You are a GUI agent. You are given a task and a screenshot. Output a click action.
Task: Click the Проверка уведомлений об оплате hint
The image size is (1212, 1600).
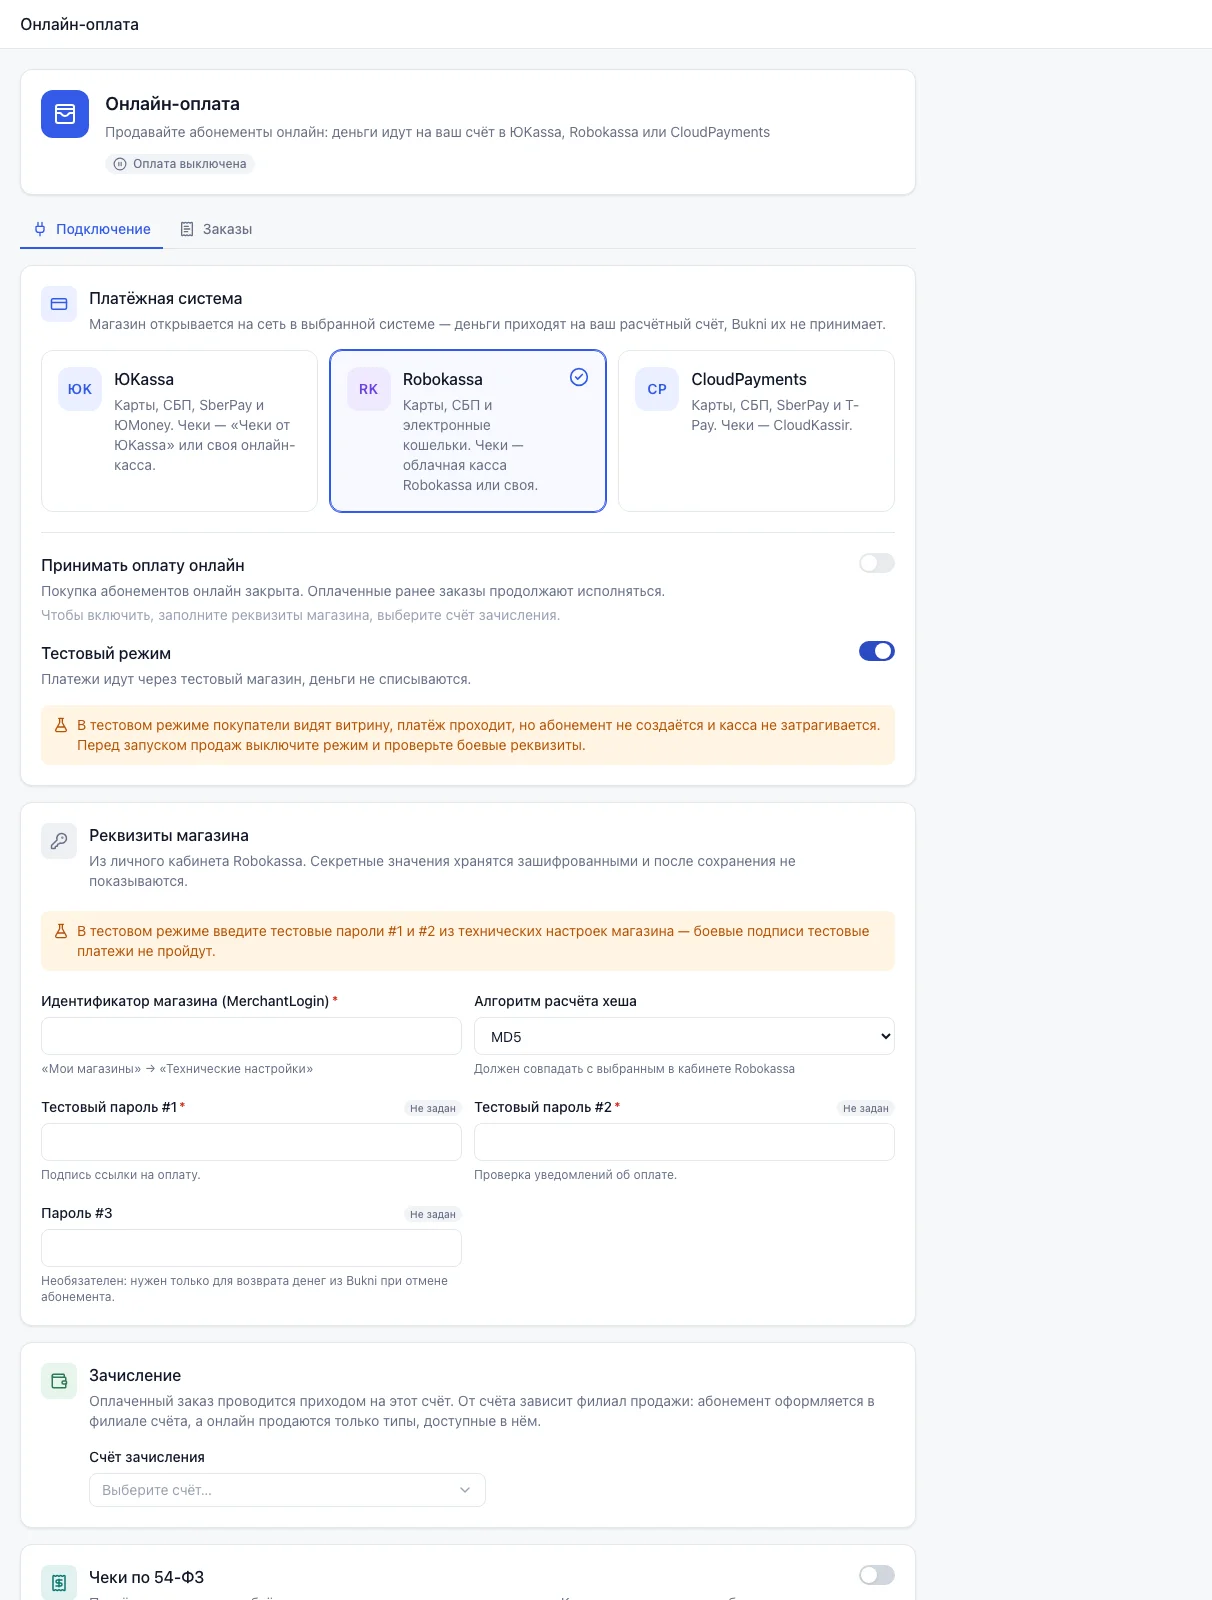[x=576, y=1175]
